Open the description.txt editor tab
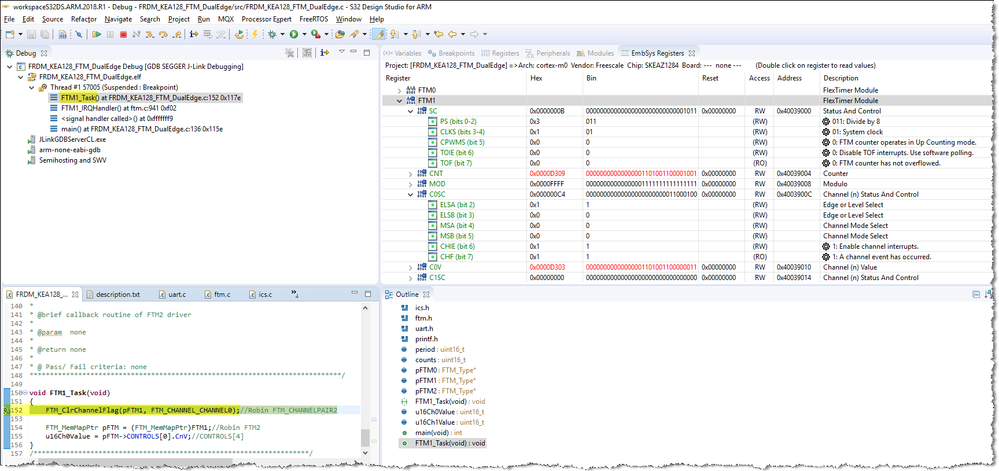999x471 pixels. [x=112, y=294]
